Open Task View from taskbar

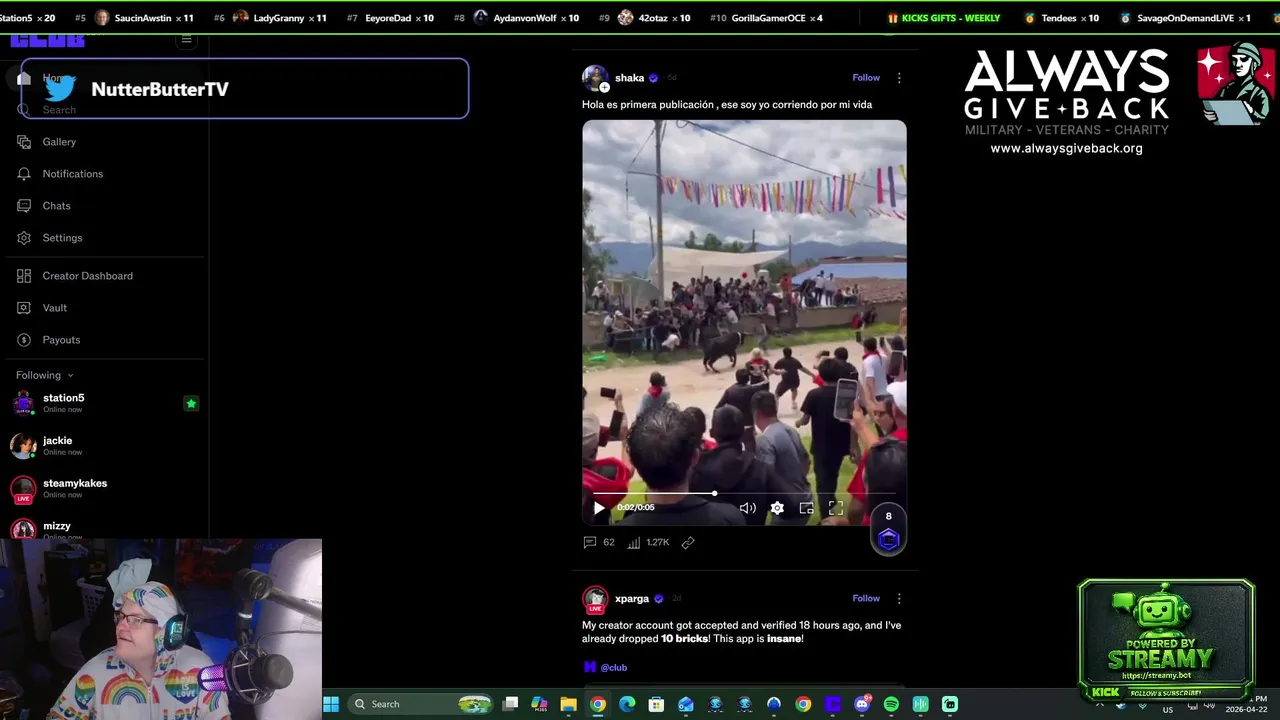tap(510, 704)
